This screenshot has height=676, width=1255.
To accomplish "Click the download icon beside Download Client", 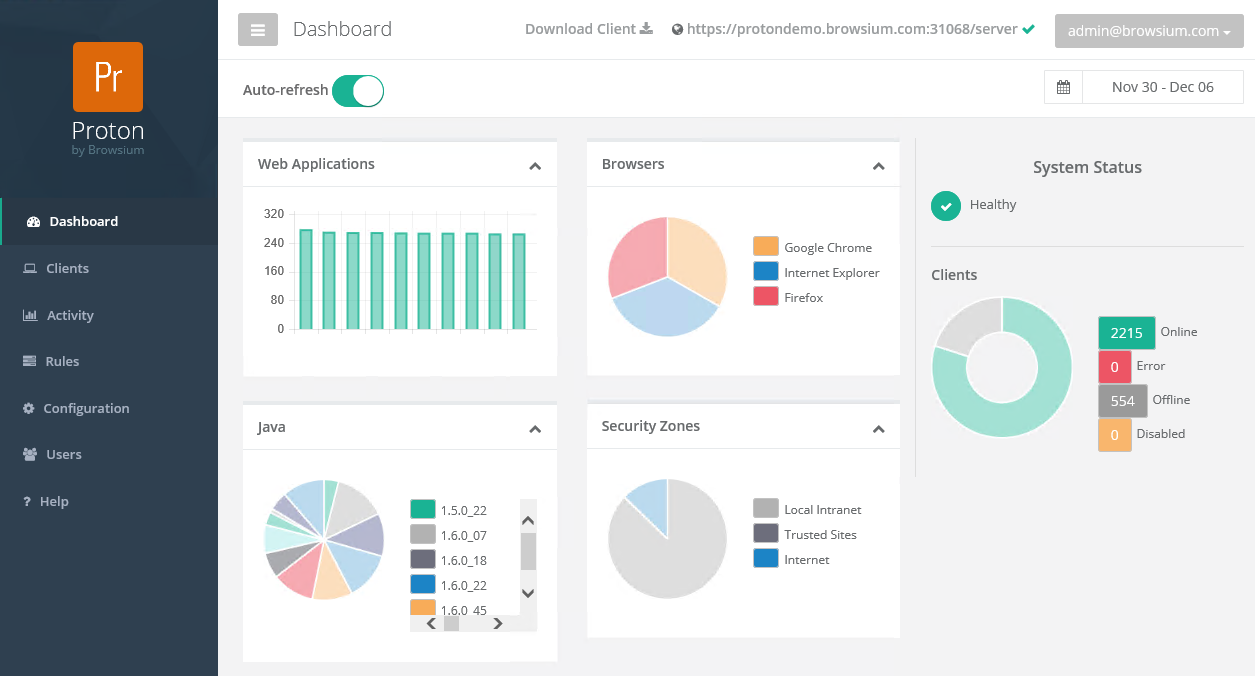I will coord(647,29).
